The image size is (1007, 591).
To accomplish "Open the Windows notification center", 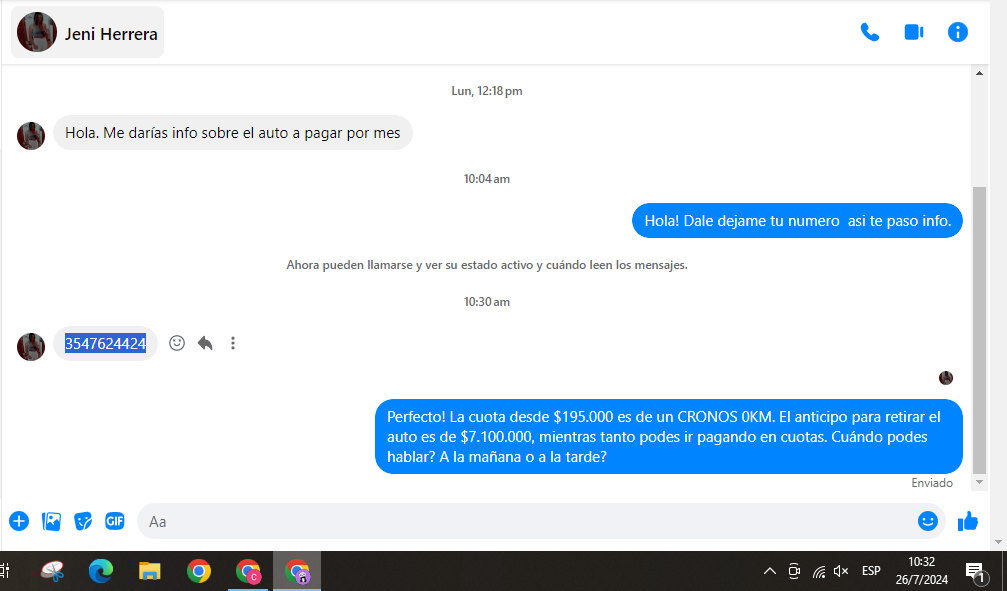I will pyautogui.click(x=975, y=571).
